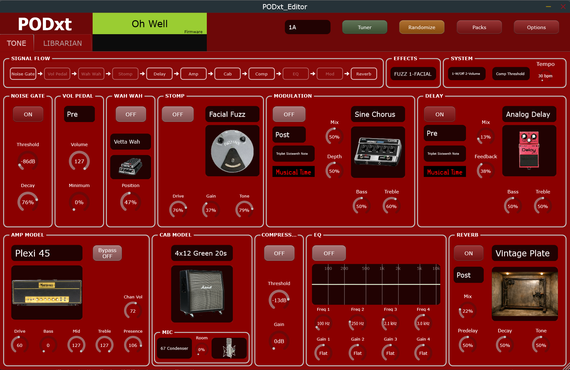Image resolution: width=570 pixels, height=370 pixels.
Task: Click the PODxt logo
Action: click(x=45, y=24)
